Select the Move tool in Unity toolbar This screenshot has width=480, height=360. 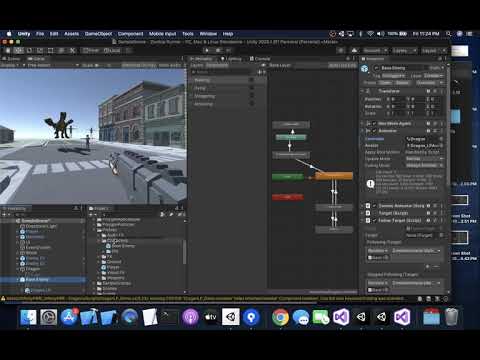(x=19, y=50)
